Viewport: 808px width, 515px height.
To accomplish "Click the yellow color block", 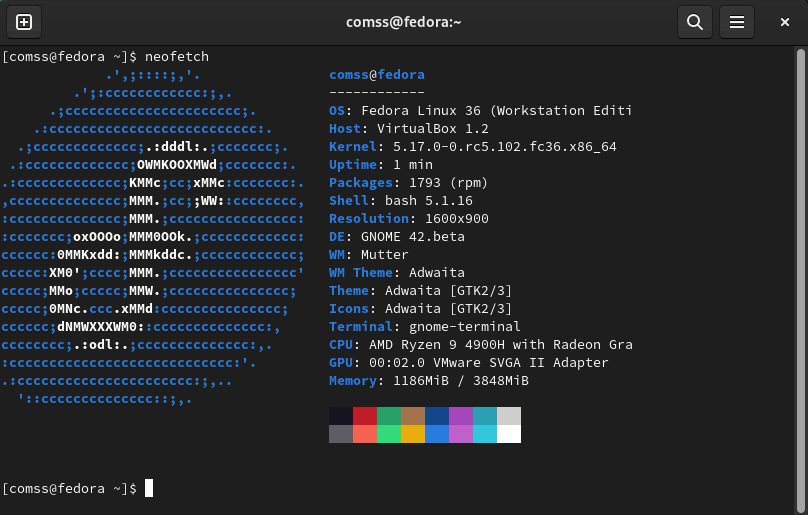I will [x=413, y=434].
